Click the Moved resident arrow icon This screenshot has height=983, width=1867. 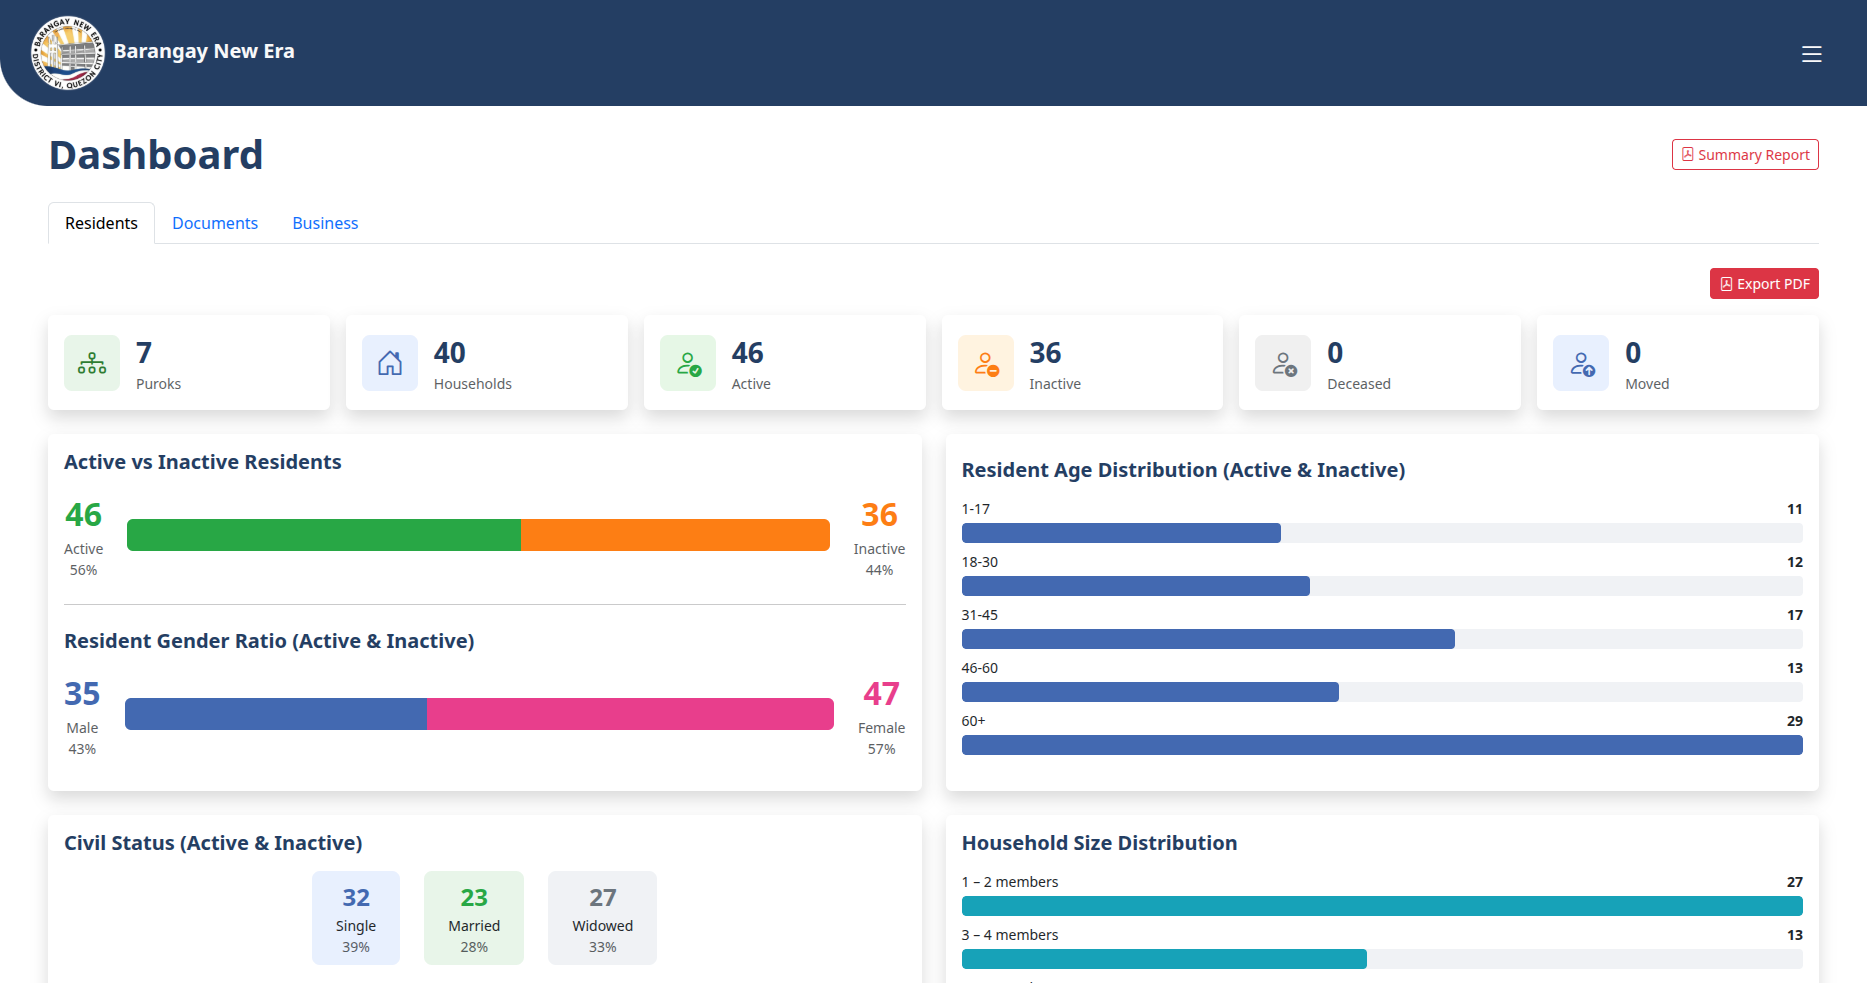pos(1581,363)
